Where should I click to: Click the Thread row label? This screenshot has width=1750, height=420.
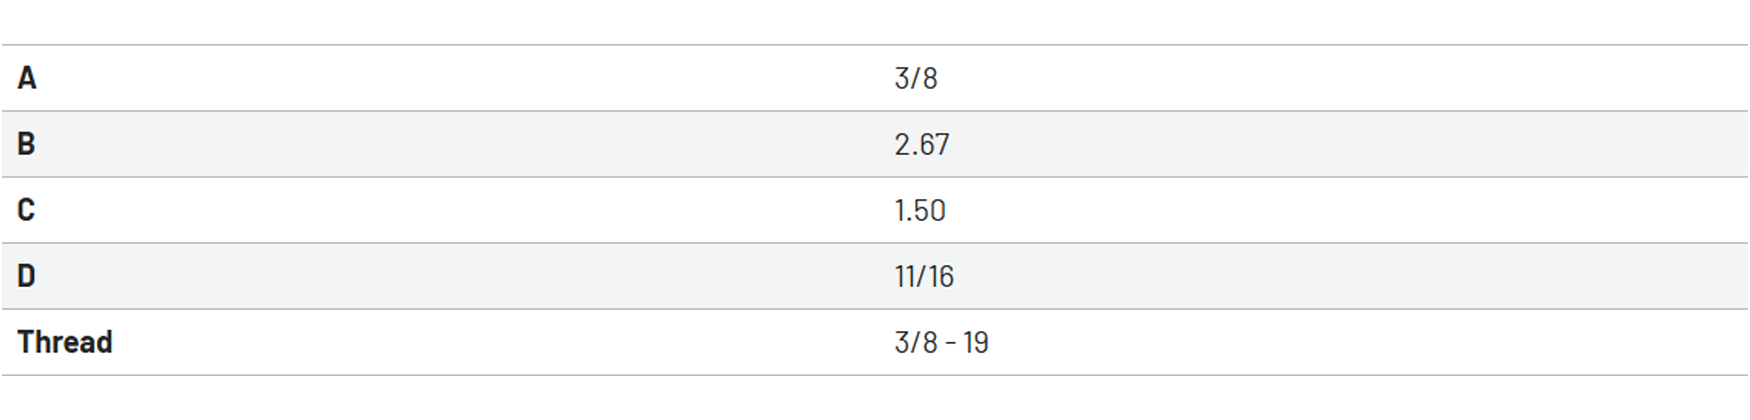(x=65, y=342)
